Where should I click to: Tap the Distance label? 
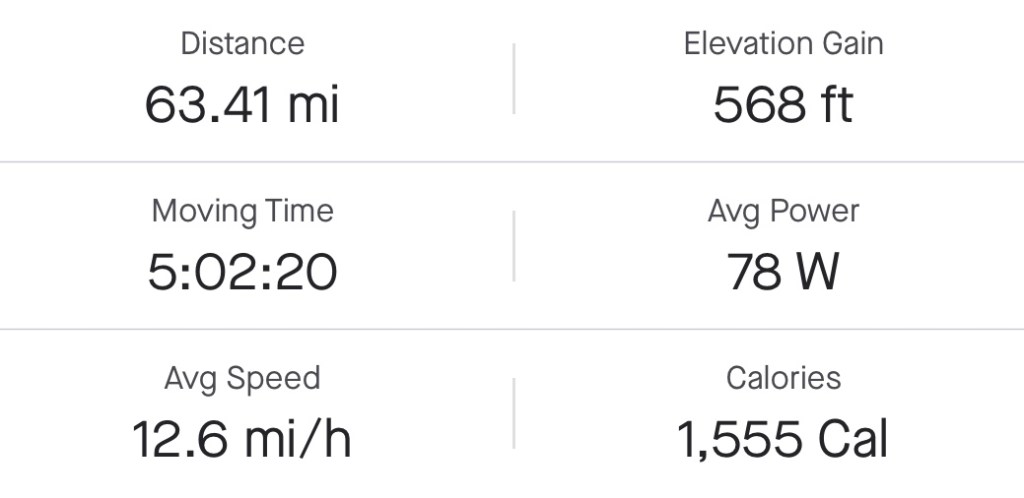[x=242, y=43]
